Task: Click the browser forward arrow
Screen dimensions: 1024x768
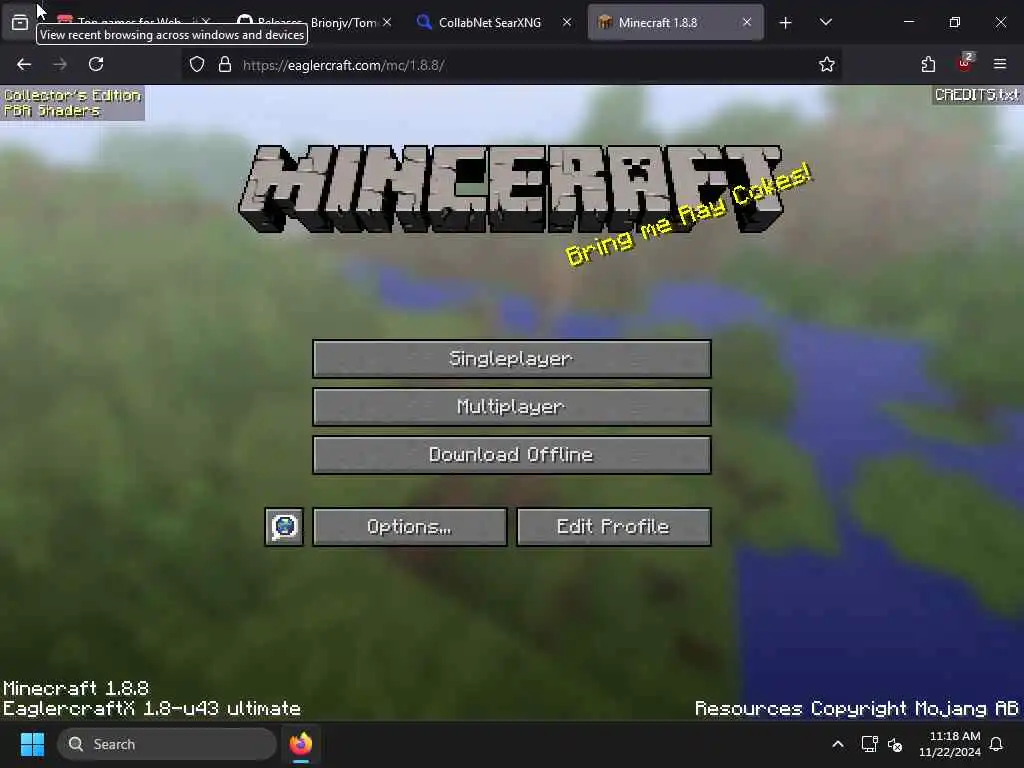Action: click(60, 64)
